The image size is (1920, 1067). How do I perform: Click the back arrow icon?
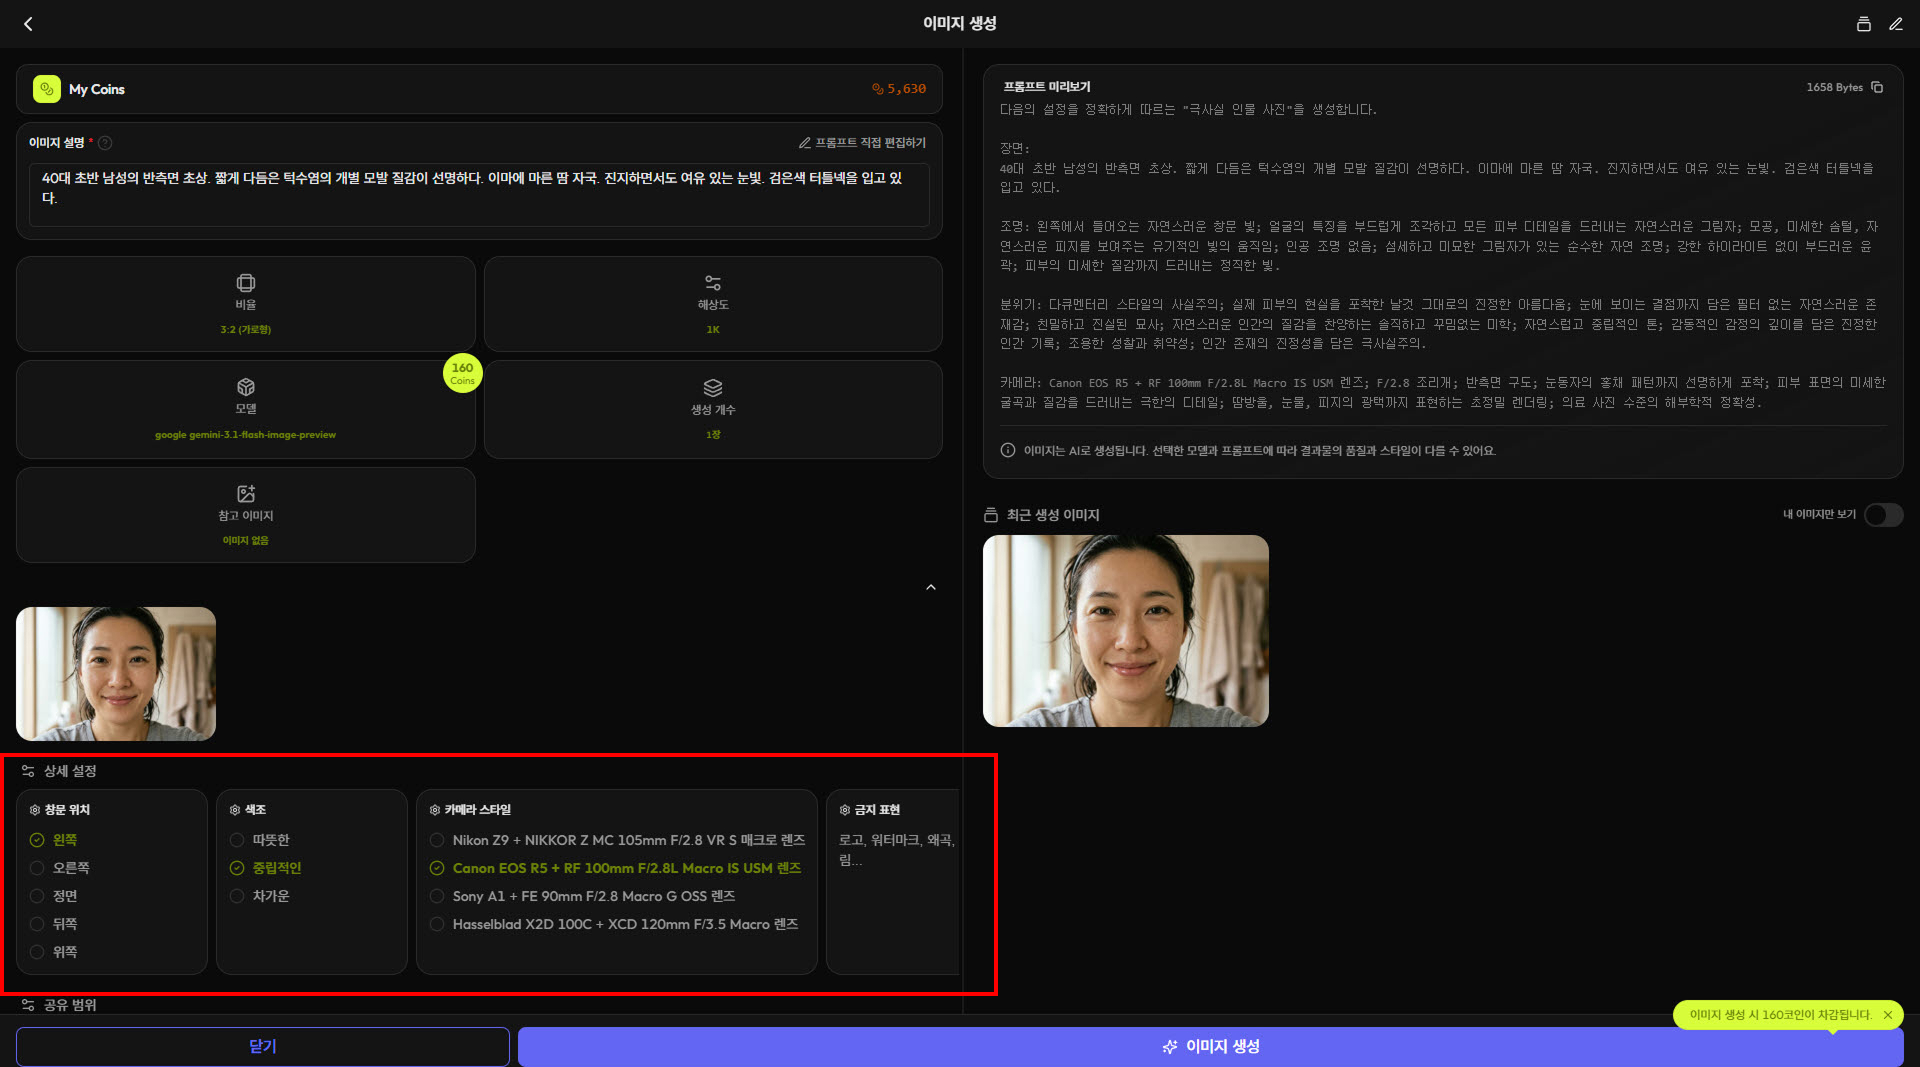(x=28, y=24)
